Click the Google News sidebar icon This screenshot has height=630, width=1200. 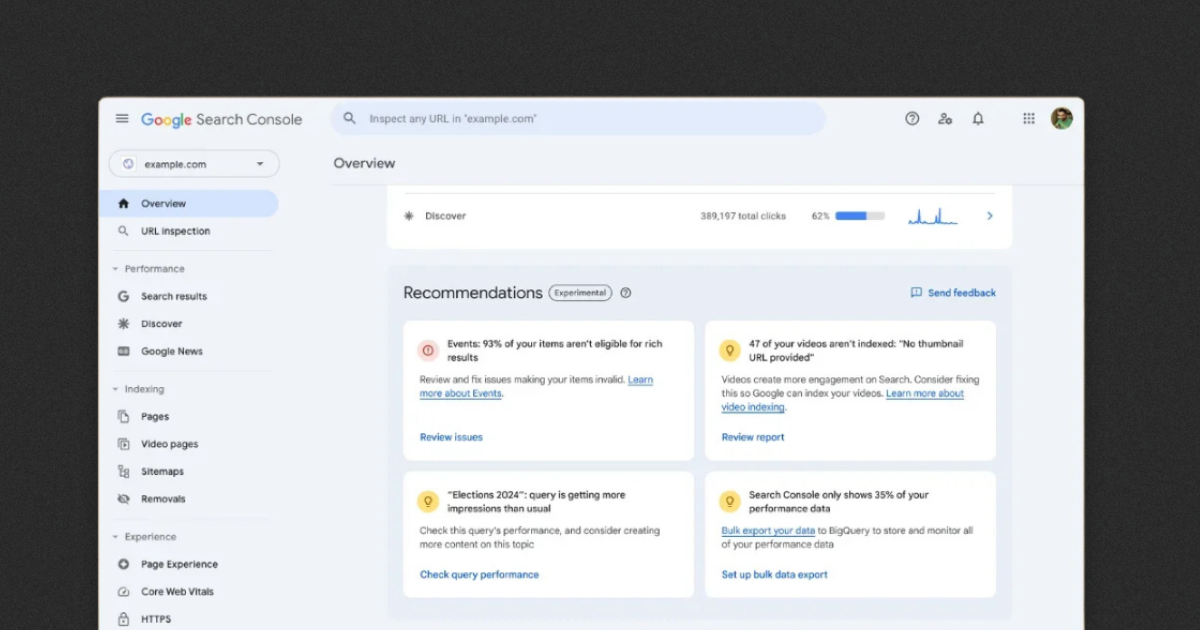(x=124, y=351)
